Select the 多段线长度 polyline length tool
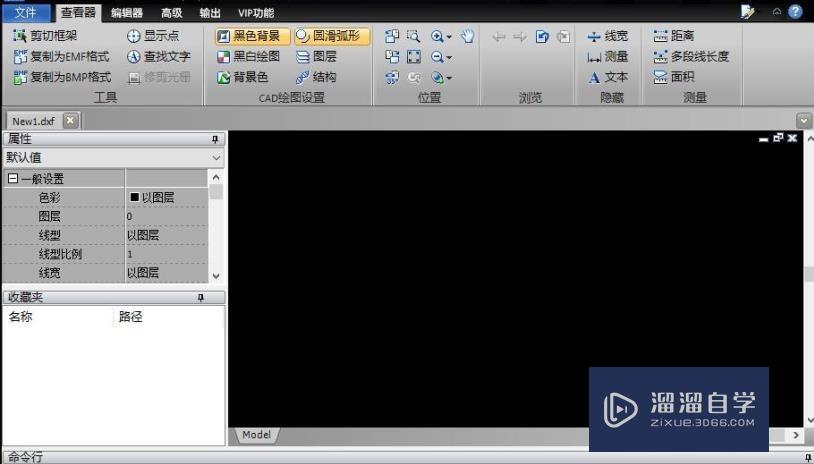 click(x=691, y=57)
